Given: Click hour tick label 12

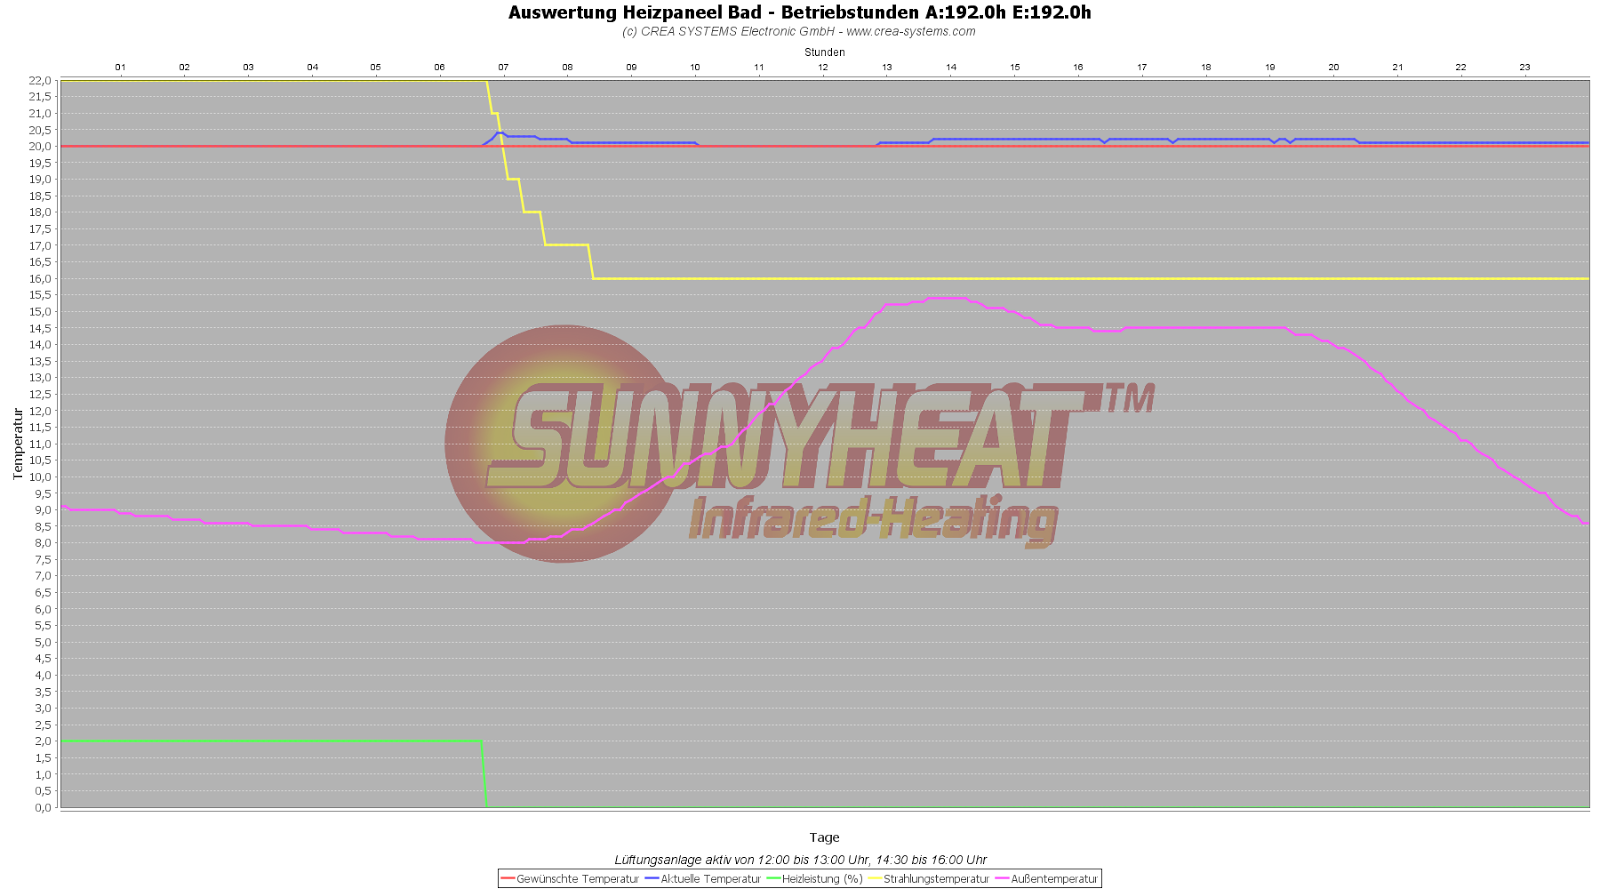Looking at the screenshot, I should tap(823, 67).
